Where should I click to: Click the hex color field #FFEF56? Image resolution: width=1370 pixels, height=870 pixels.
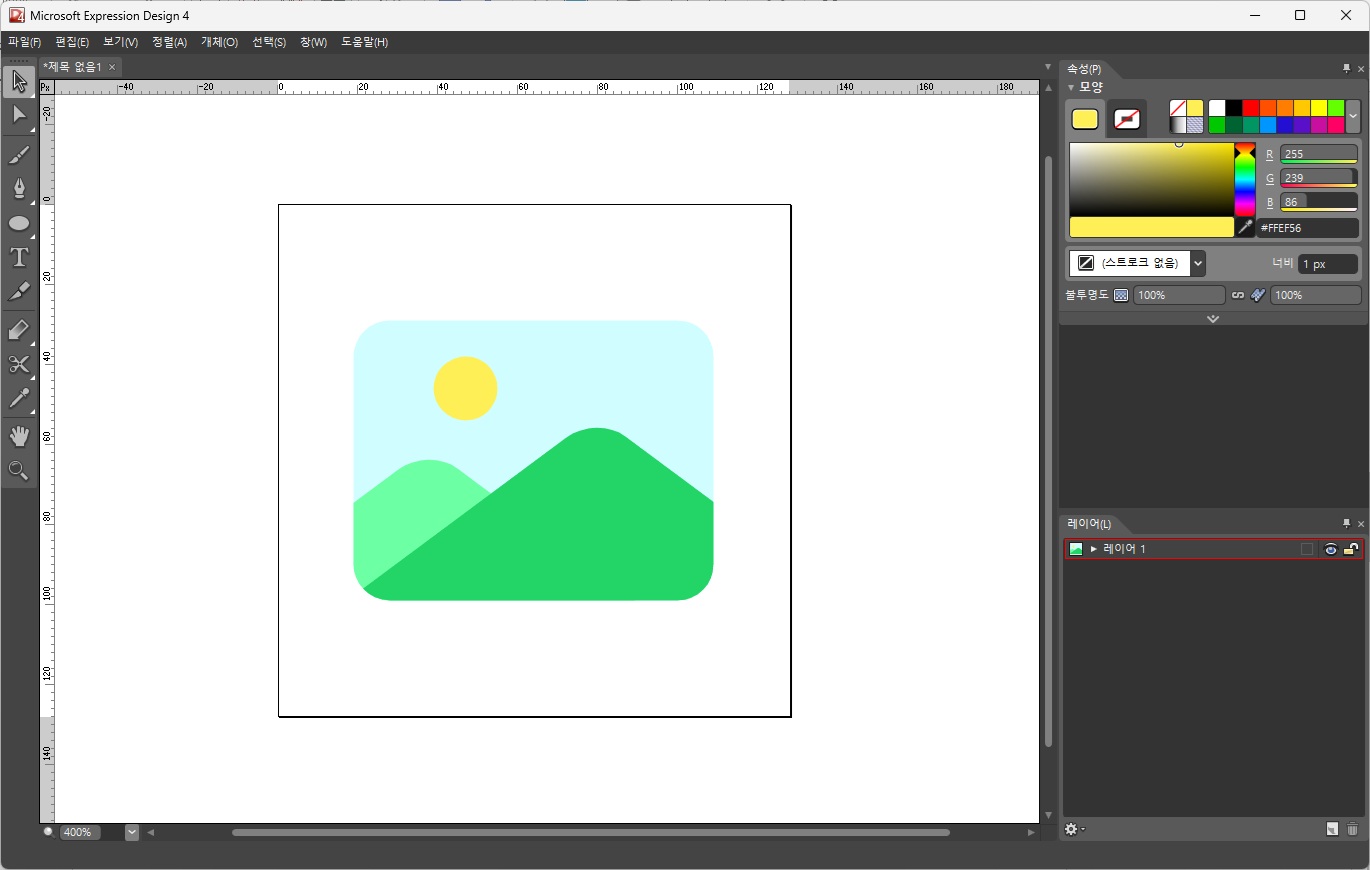1307,228
